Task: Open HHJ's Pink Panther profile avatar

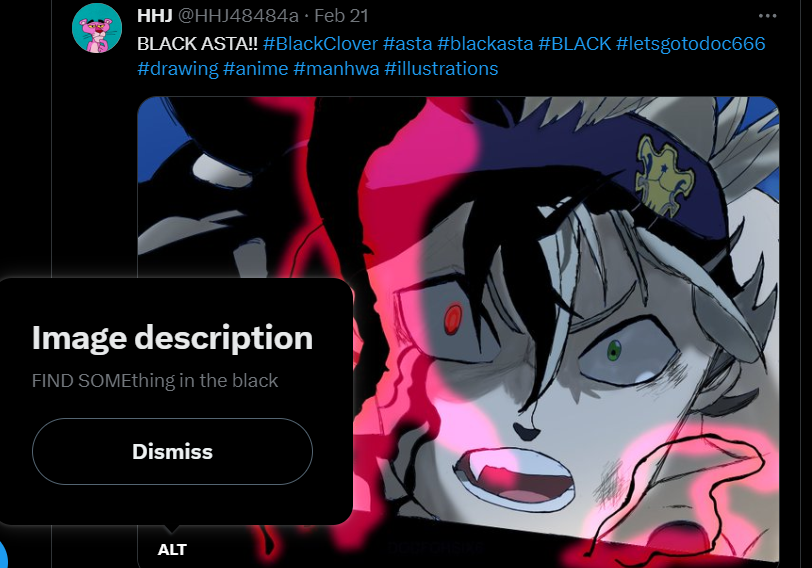Action: tap(97, 28)
